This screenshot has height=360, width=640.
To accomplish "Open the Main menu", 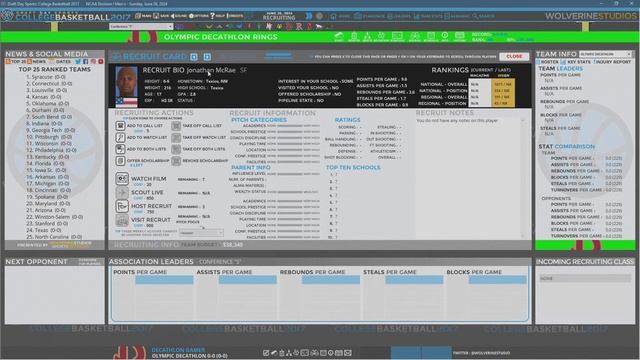I will pyautogui.click(x=143, y=16).
